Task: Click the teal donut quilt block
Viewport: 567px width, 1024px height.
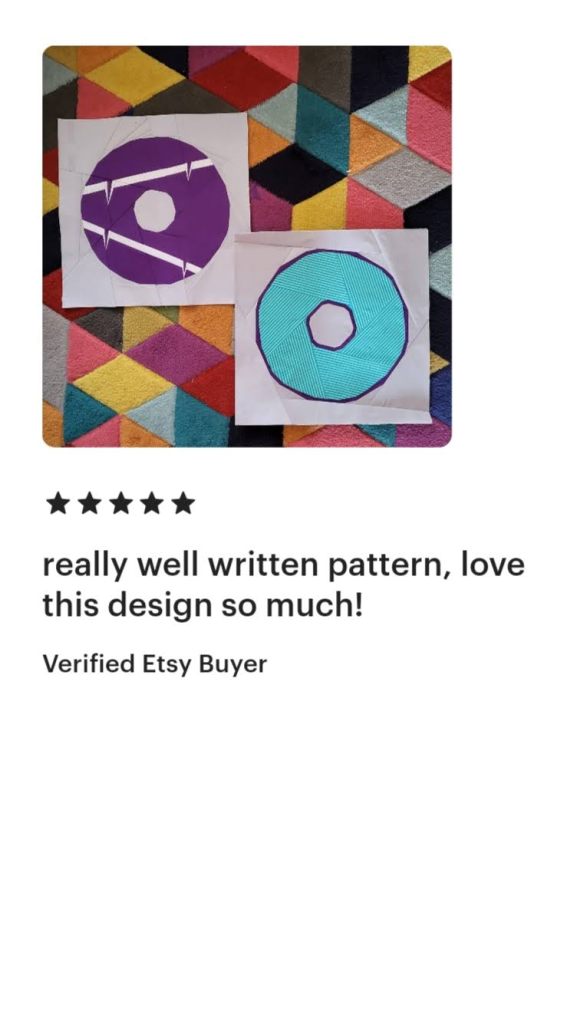Action: tap(332, 325)
